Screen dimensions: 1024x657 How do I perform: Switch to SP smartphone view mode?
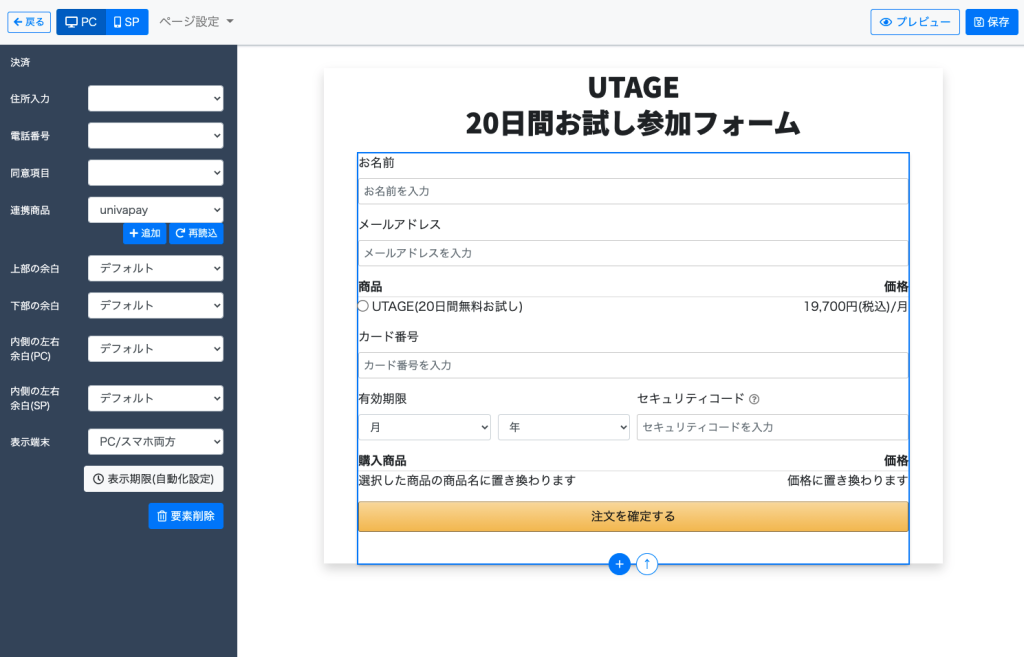(127, 22)
